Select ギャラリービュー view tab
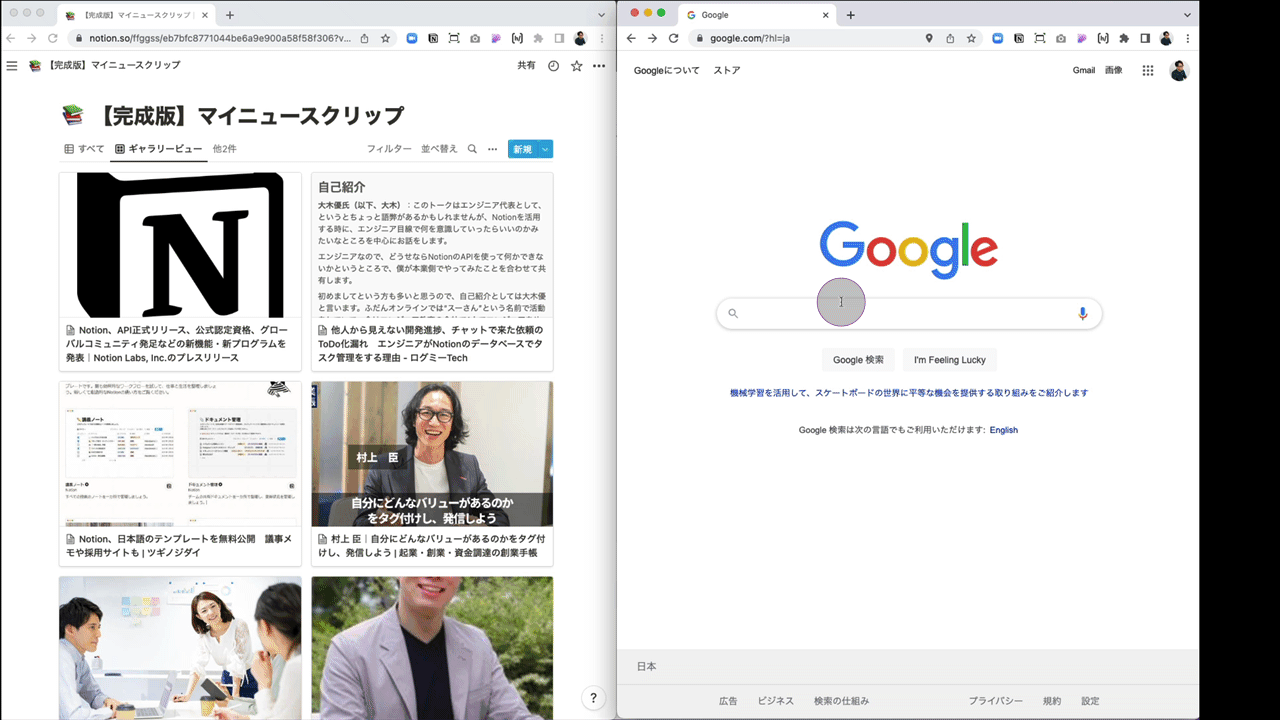 [158, 149]
